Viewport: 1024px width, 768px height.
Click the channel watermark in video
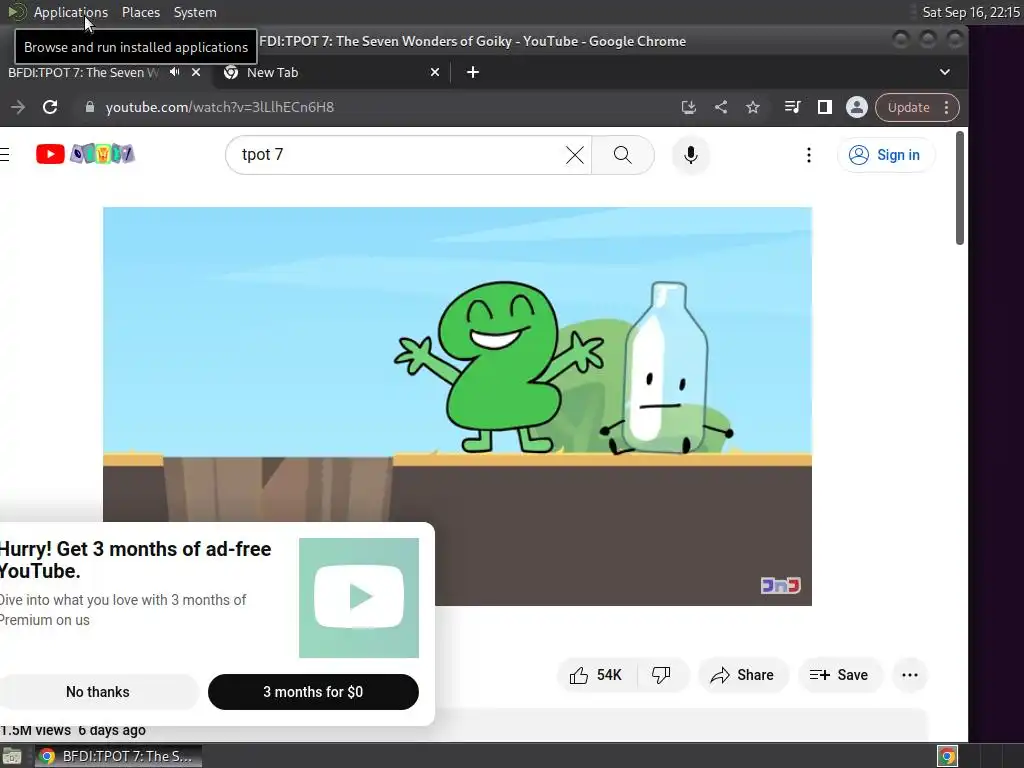click(x=780, y=585)
